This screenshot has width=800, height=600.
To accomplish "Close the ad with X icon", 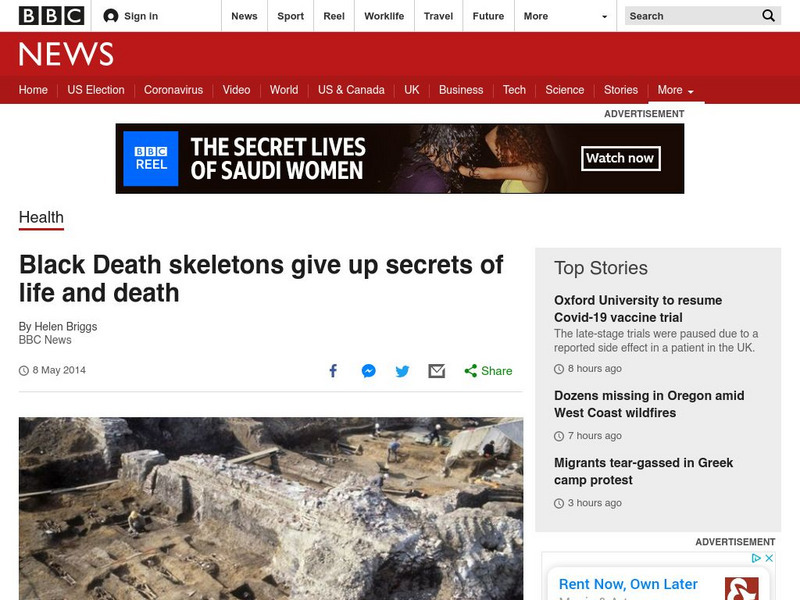I will (x=769, y=558).
